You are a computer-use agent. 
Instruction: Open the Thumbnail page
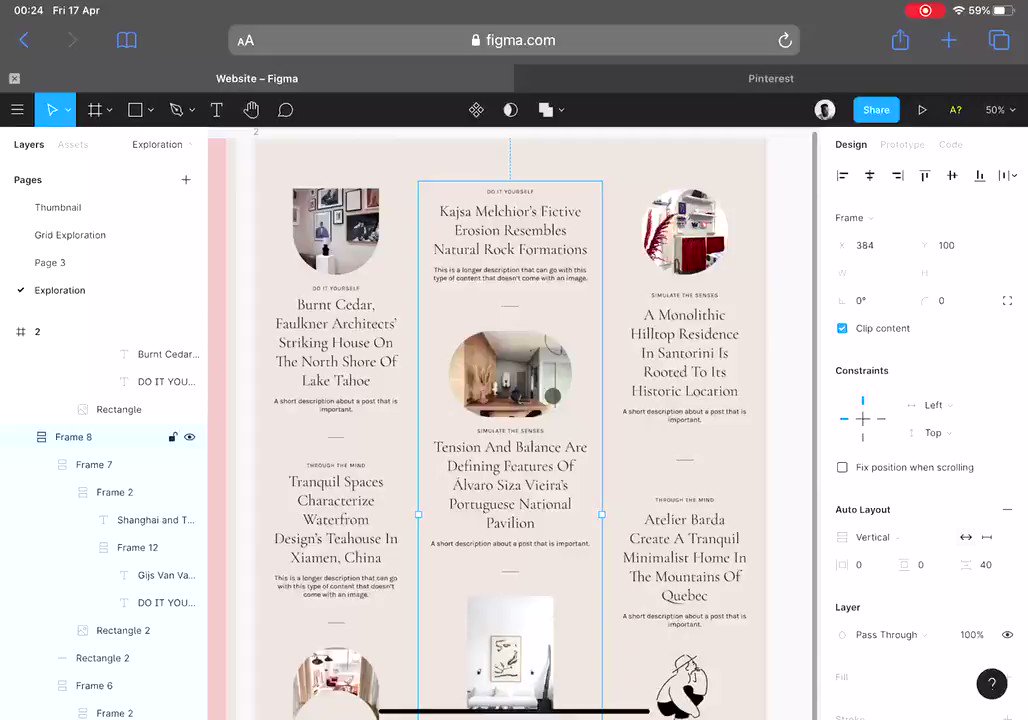click(x=58, y=207)
